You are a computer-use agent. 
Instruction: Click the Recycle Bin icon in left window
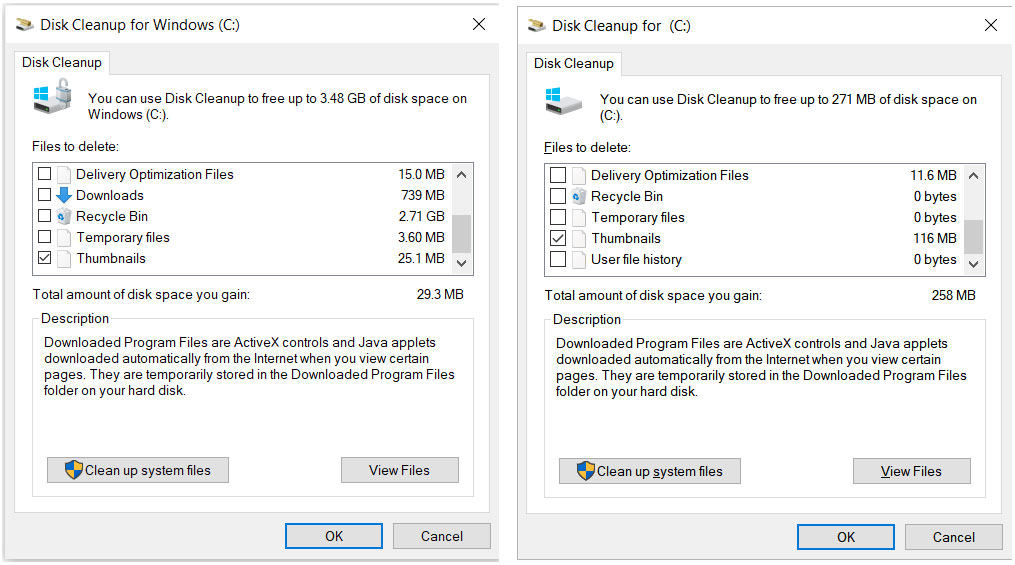point(63,216)
